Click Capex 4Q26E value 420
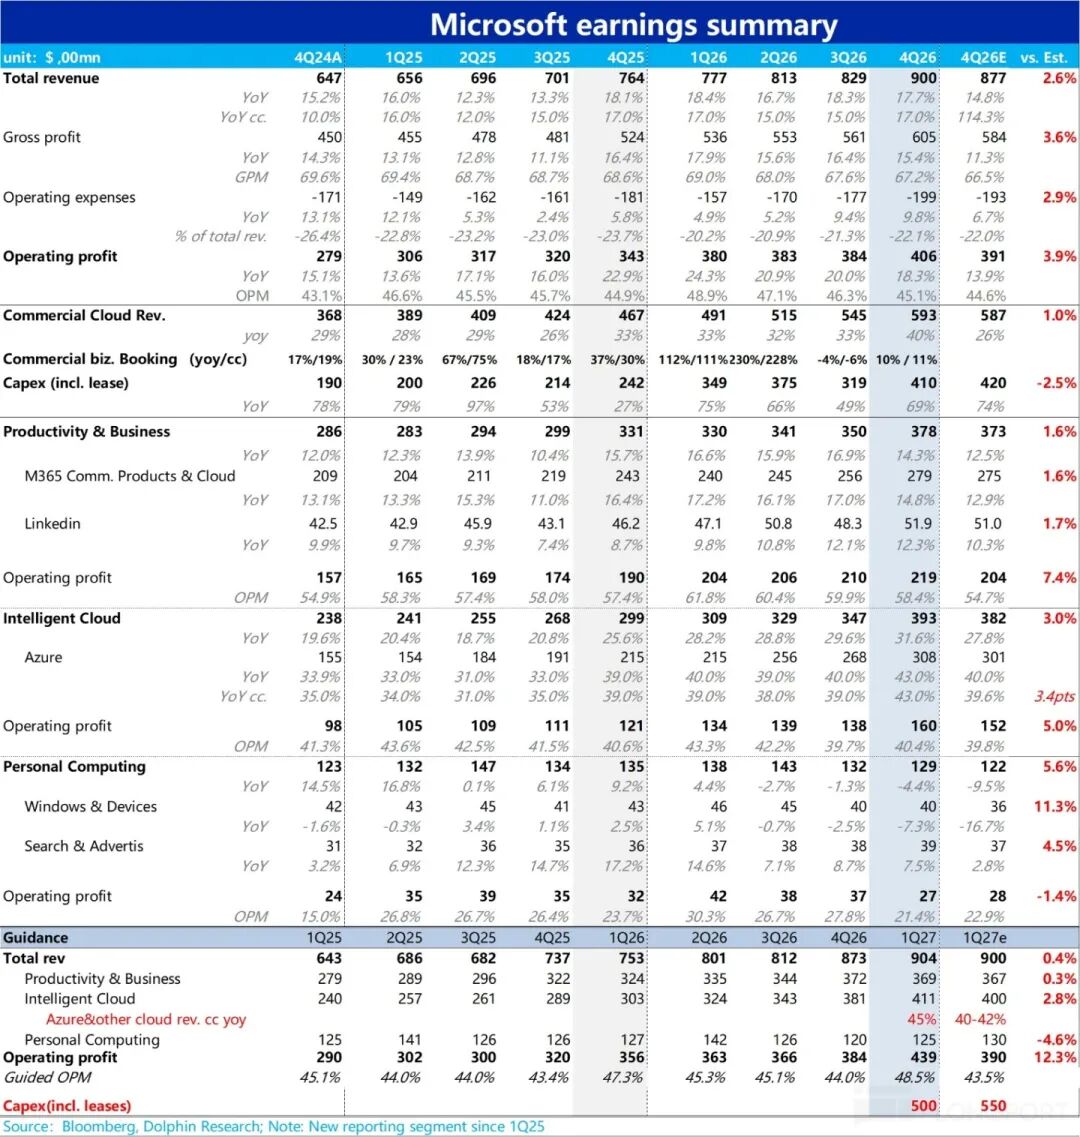 point(993,383)
